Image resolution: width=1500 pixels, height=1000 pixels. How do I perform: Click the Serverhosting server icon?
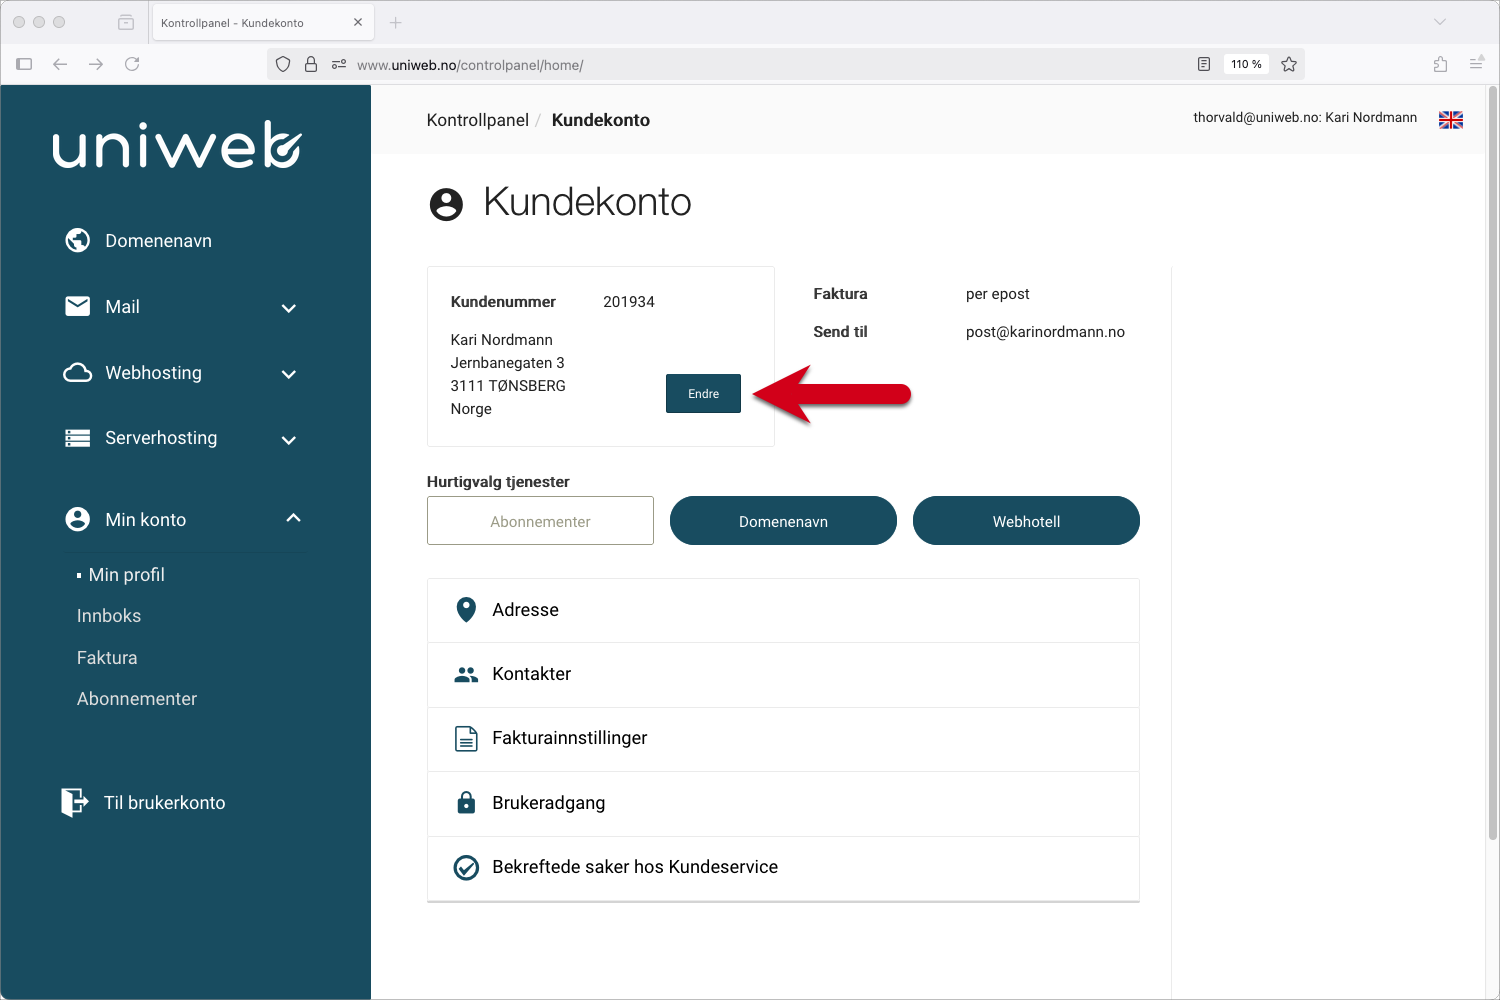tap(78, 438)
